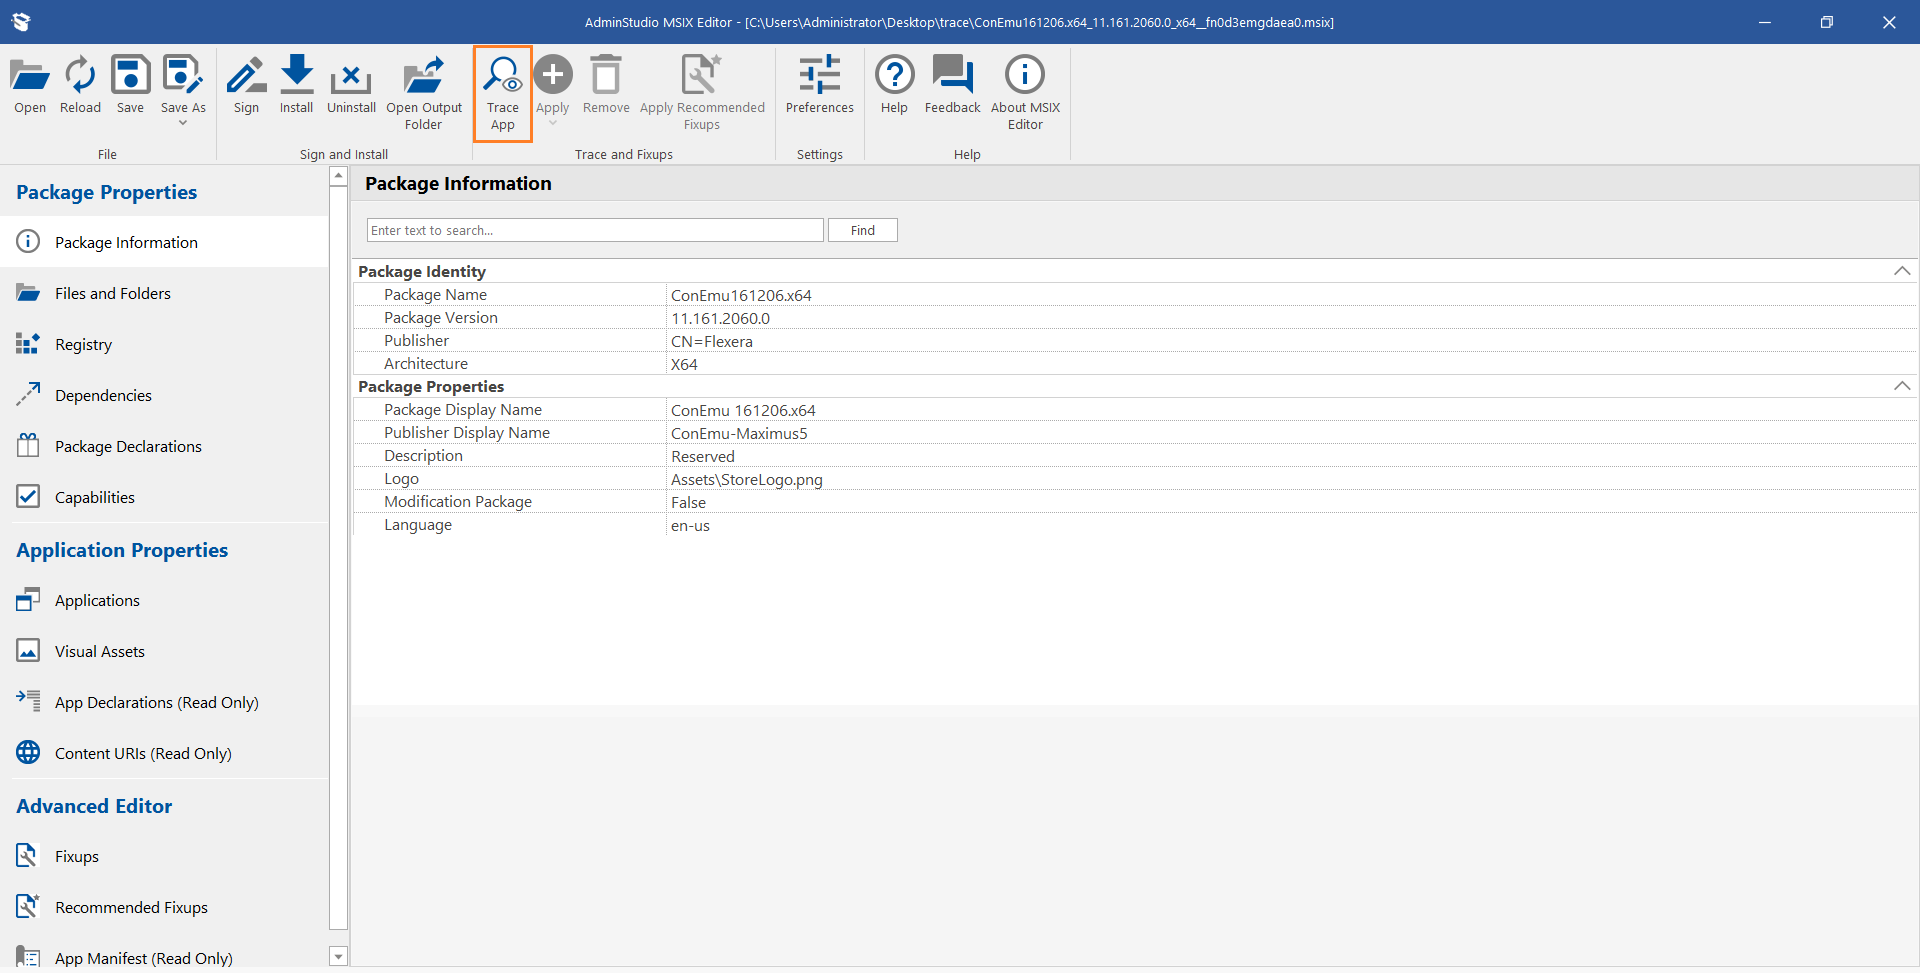Collapse the Package Properties grid section

[x=1901, y=386]
